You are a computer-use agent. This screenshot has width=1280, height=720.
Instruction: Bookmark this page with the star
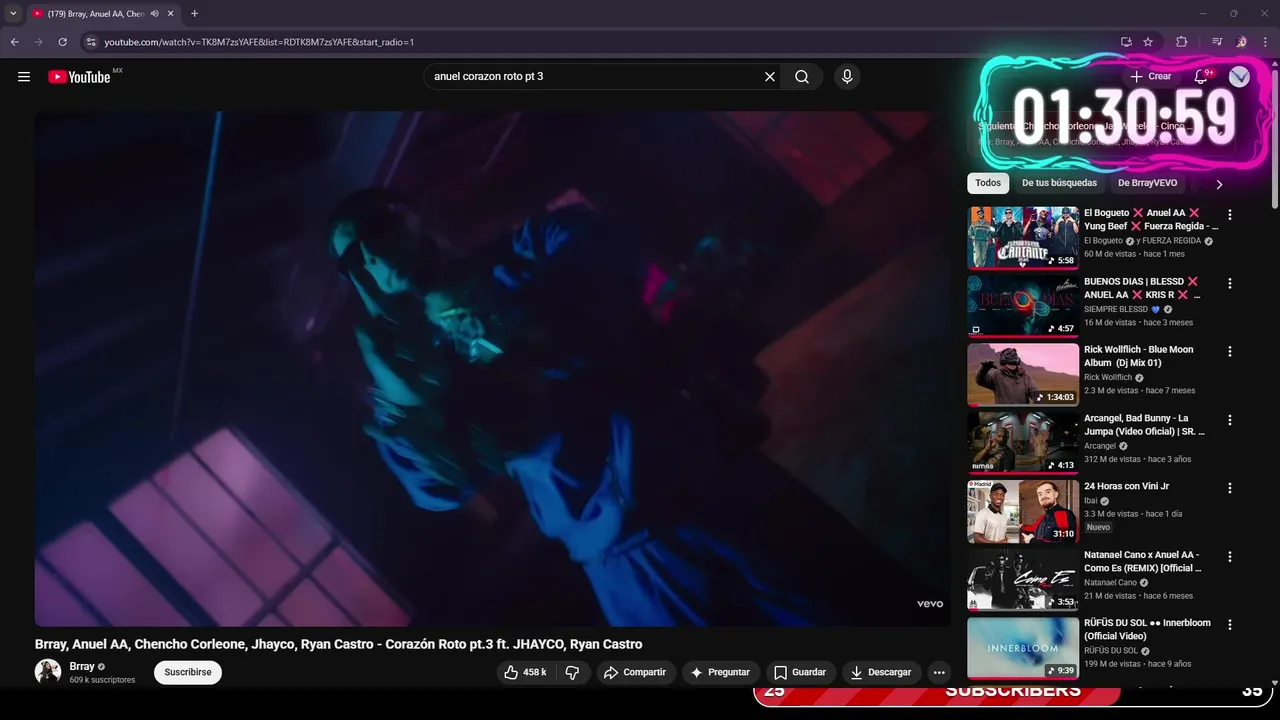coord(1148,42)
